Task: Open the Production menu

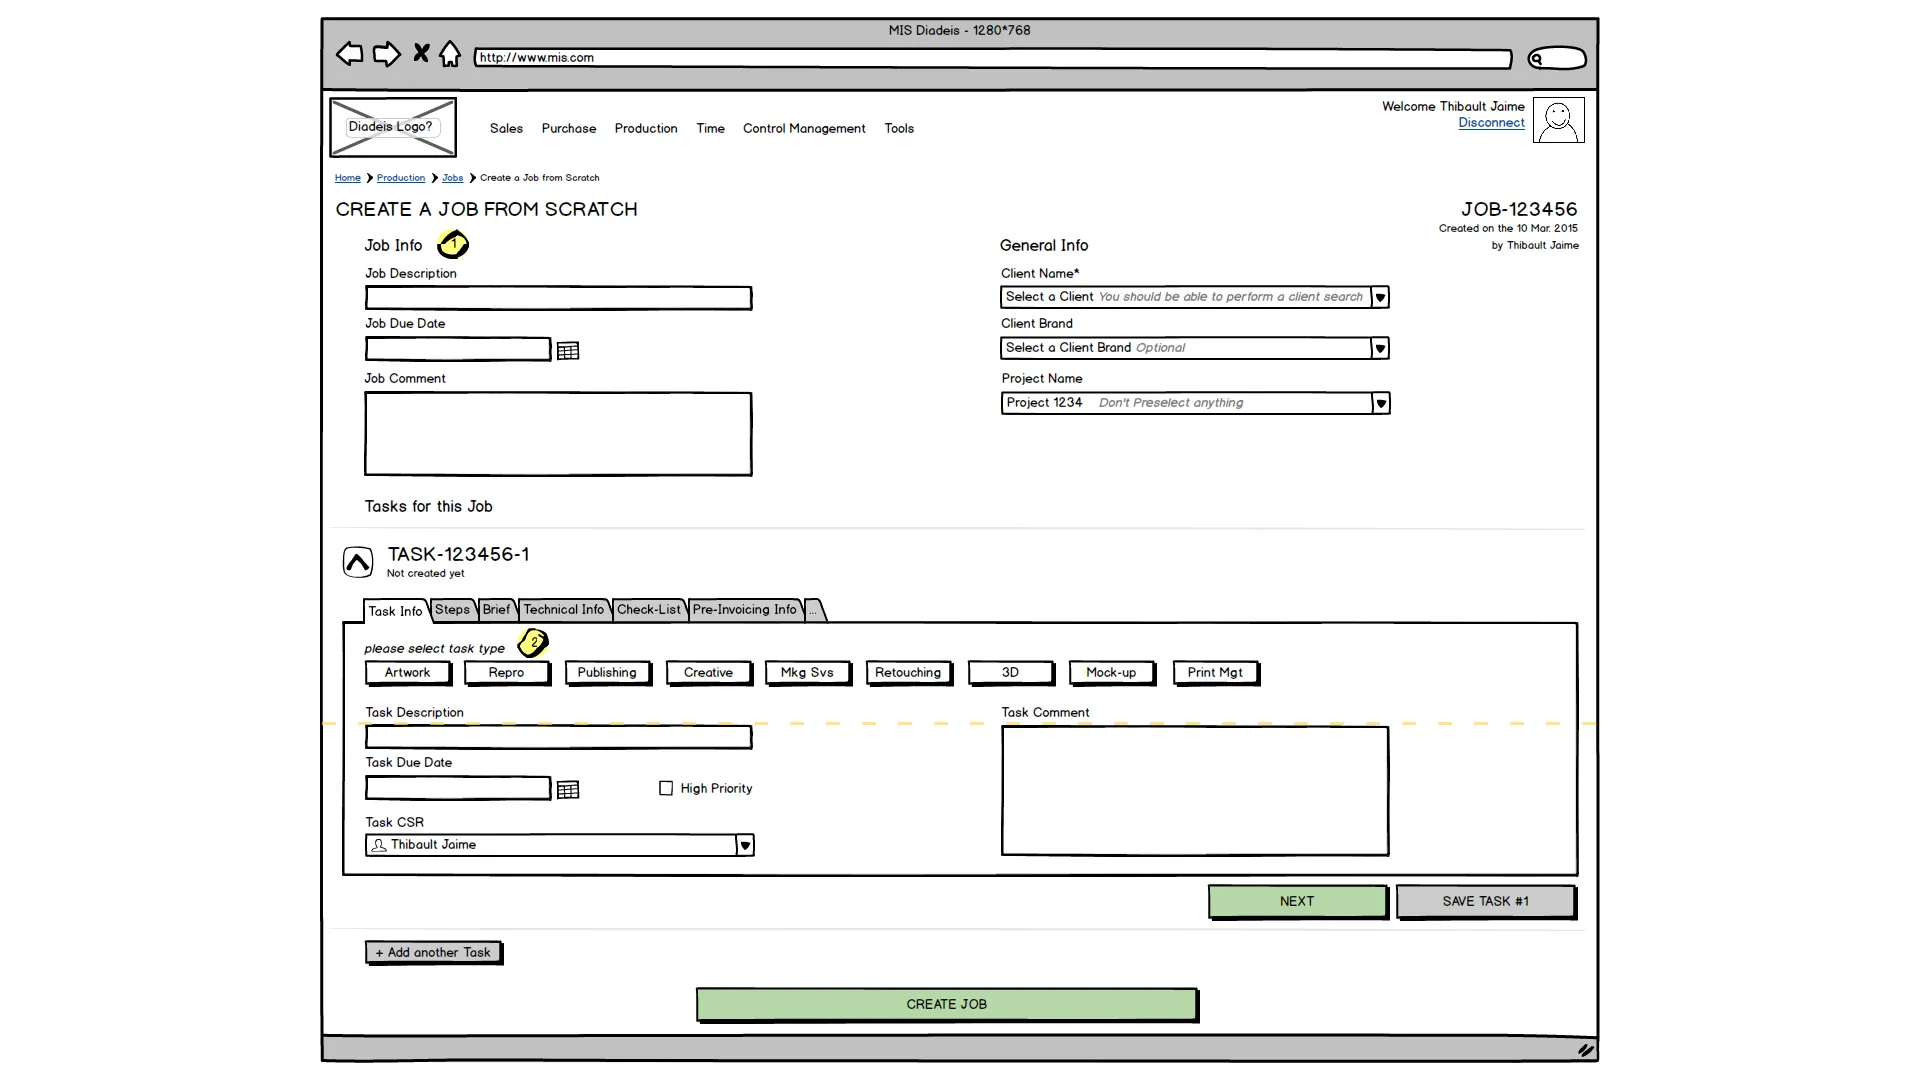Action: (x=646, y=128)
